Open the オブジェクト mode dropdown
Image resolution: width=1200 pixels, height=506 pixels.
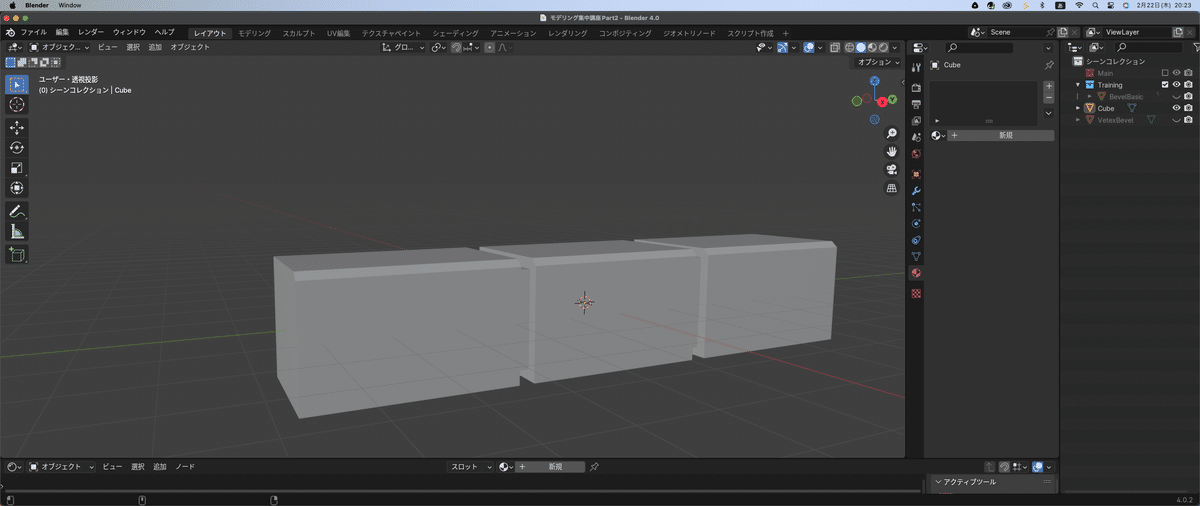(x=60, y=47)
